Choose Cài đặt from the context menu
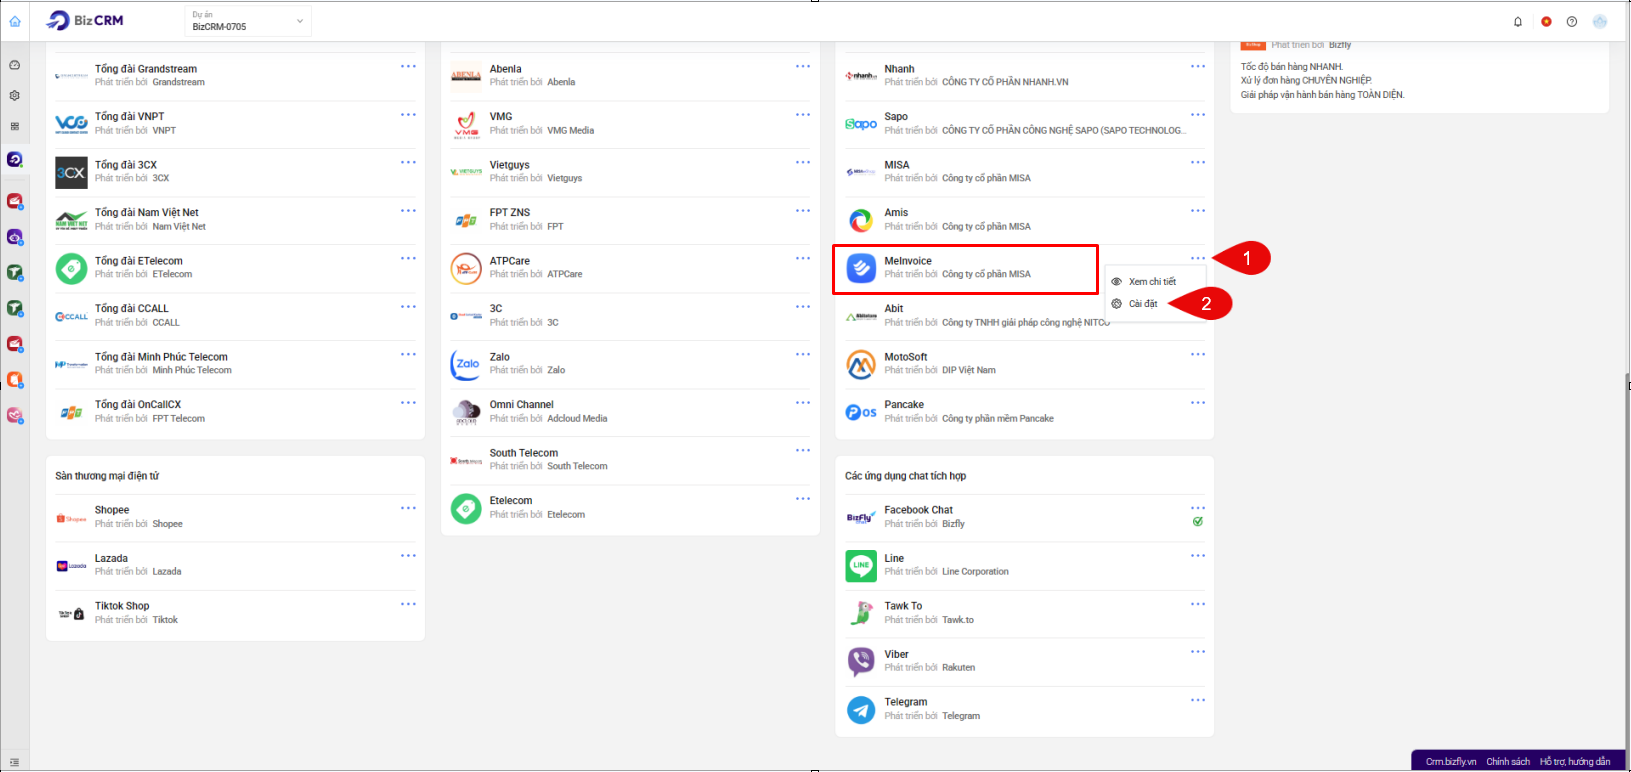The width and height of the screenshot is (1631, 772). pos(1143,304)
